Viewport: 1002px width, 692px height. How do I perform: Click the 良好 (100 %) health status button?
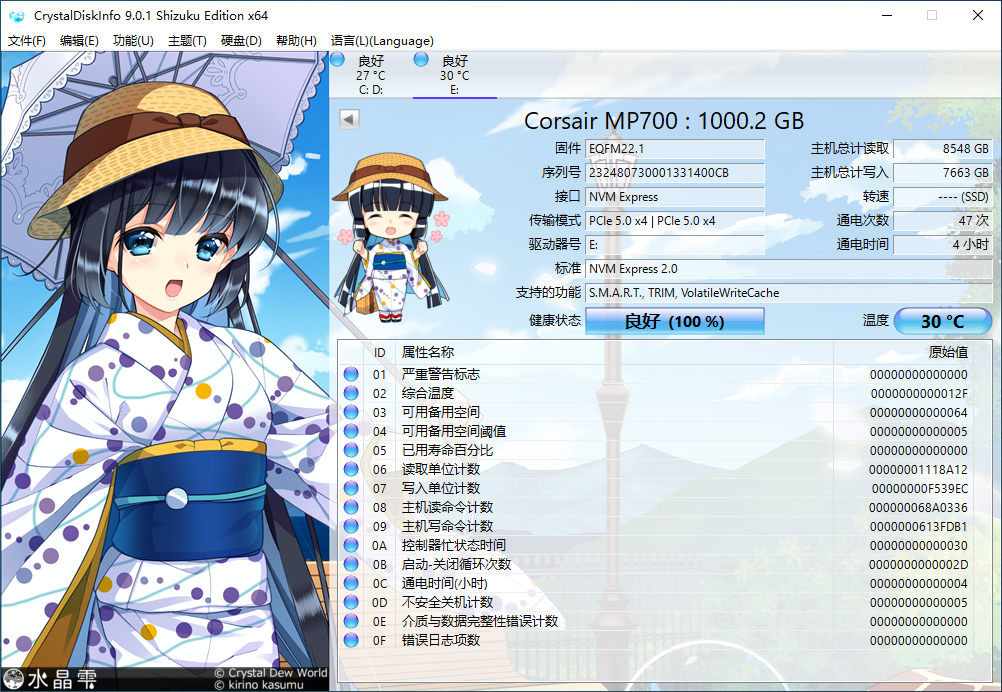tap(674, 321)
